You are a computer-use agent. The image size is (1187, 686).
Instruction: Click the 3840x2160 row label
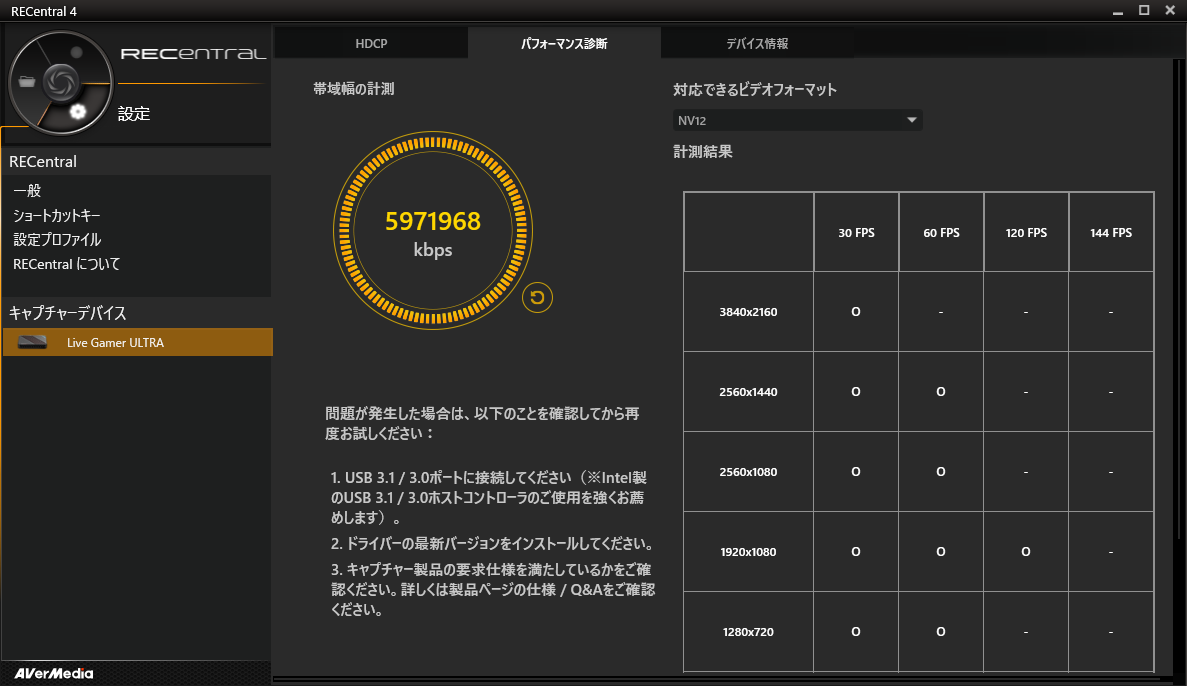748,312
